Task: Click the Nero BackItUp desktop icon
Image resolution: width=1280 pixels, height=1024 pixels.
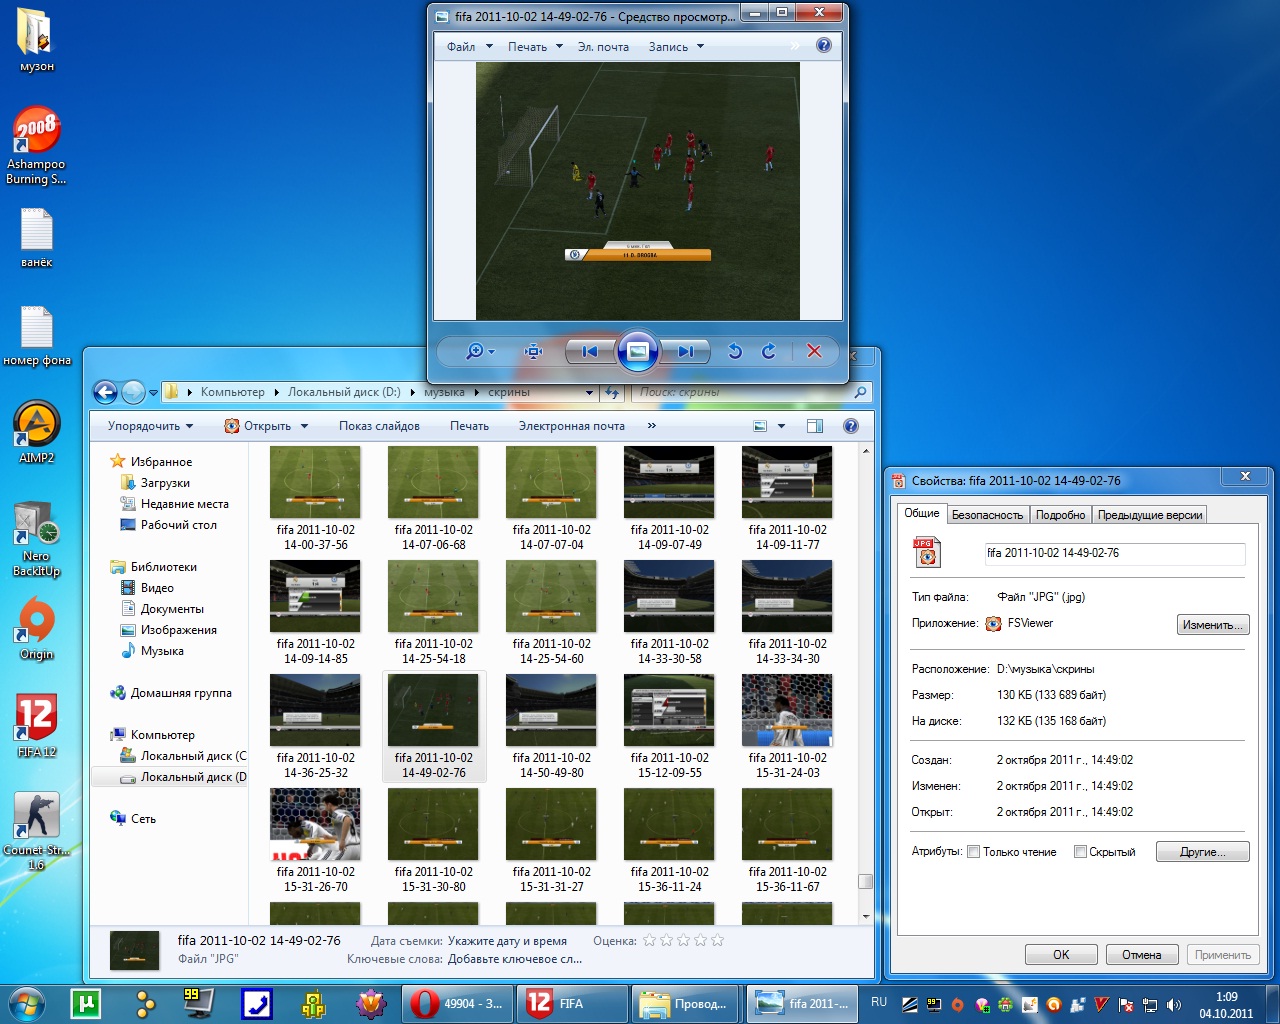Action: coord(37,539)
